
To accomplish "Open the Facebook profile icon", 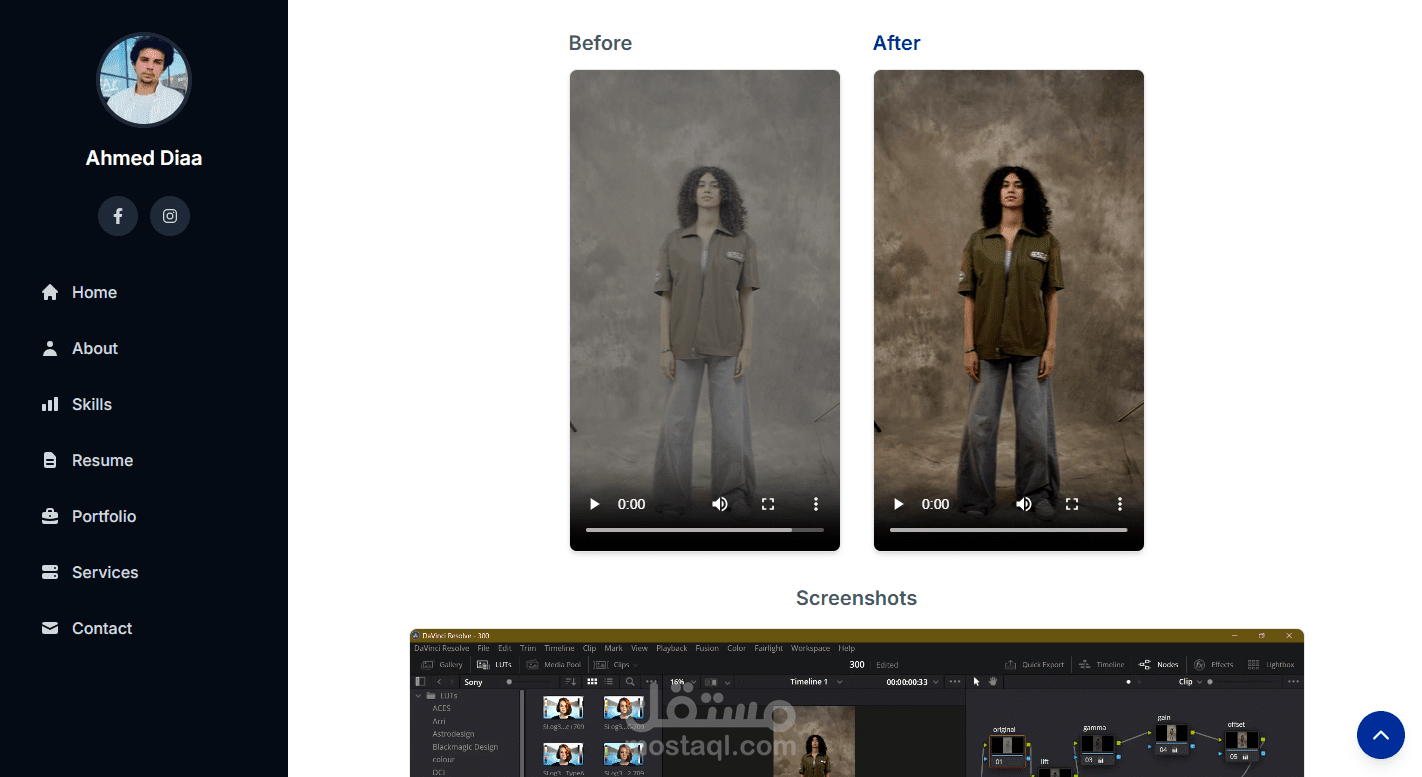I will pyautogui.click(x=118, y=216).
